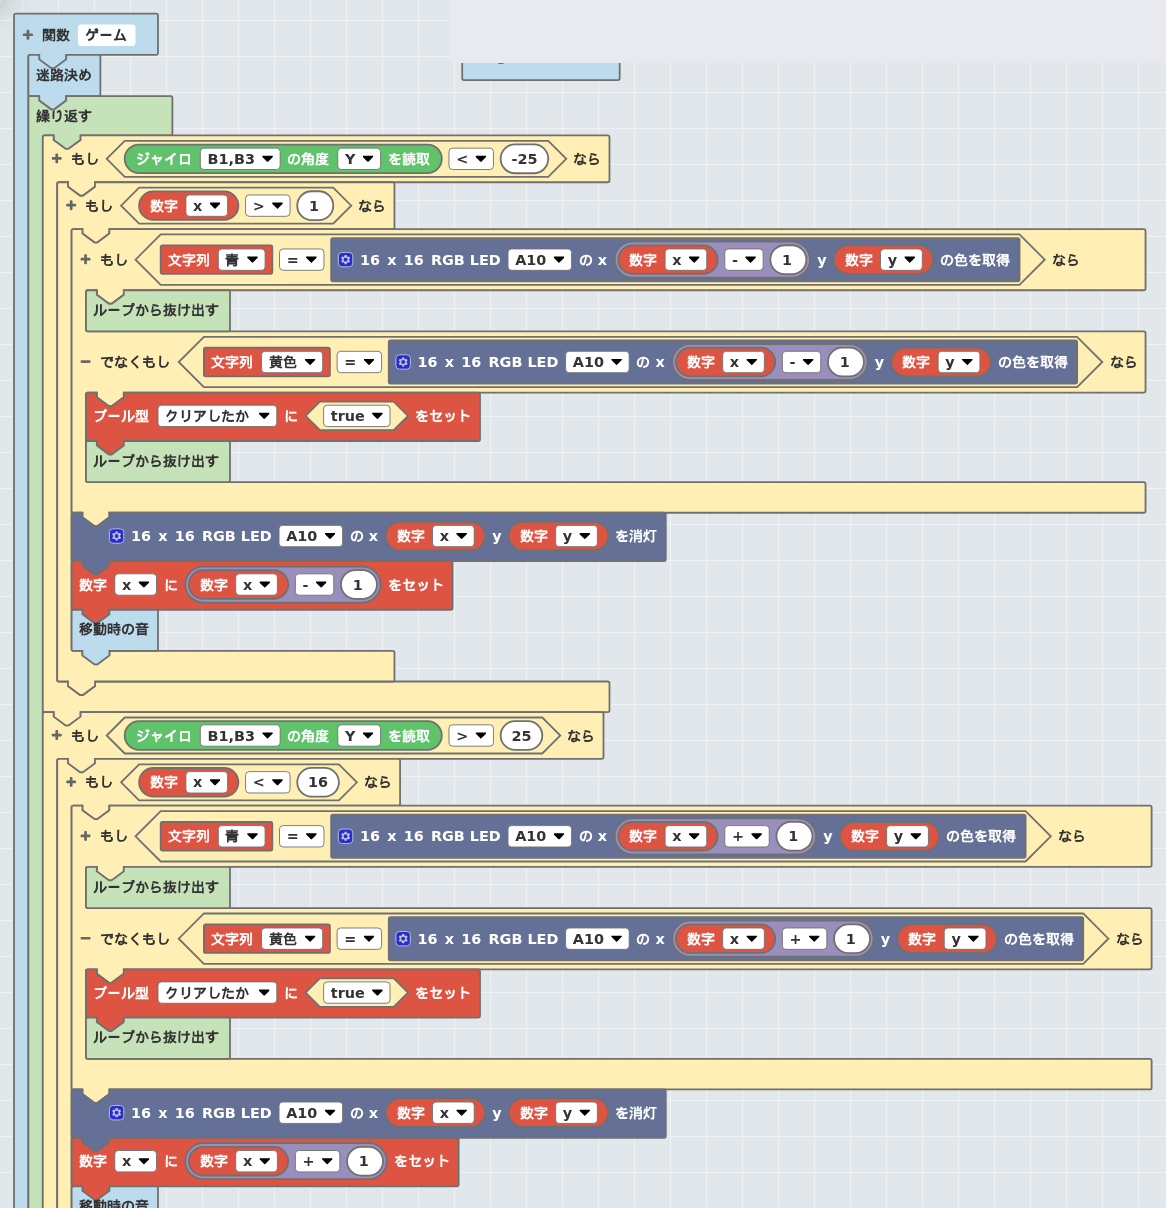This screenshot has height=1208, width=1166.
Task: Open = operator dropdown after 青 in x + 1 condition
Action: (302, 836)
